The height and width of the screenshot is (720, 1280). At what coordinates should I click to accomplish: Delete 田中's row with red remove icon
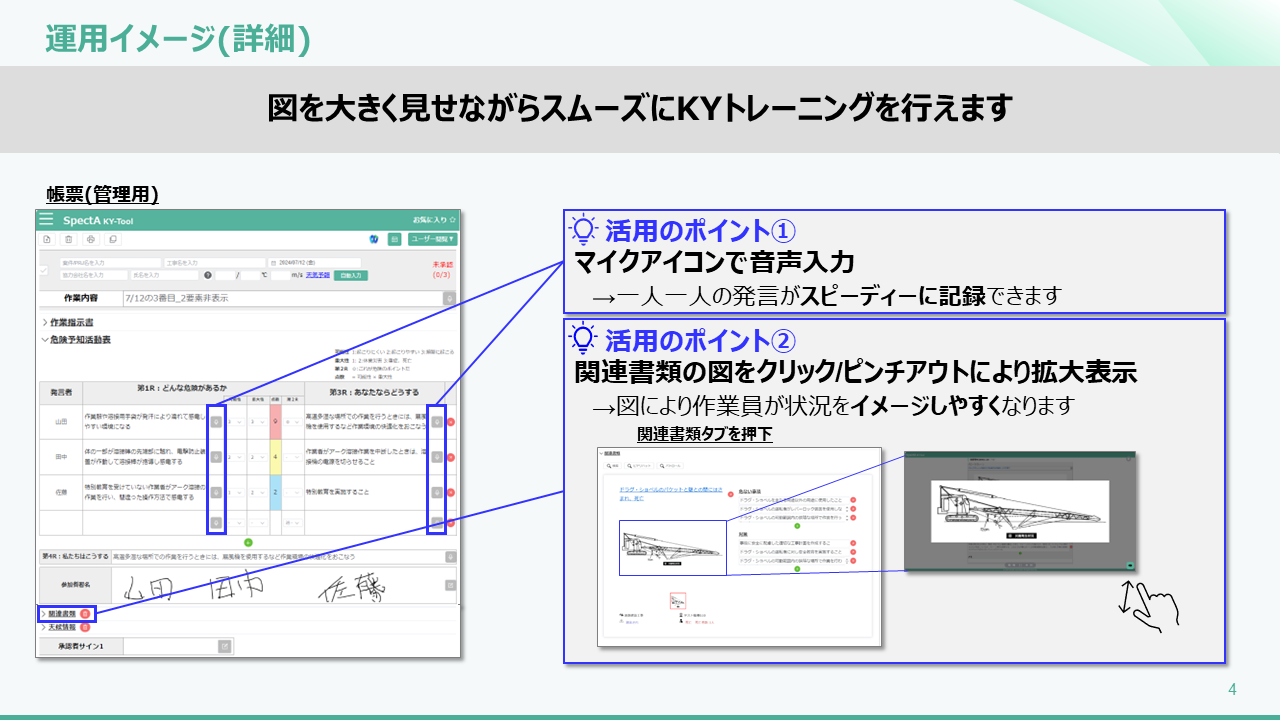451,457
